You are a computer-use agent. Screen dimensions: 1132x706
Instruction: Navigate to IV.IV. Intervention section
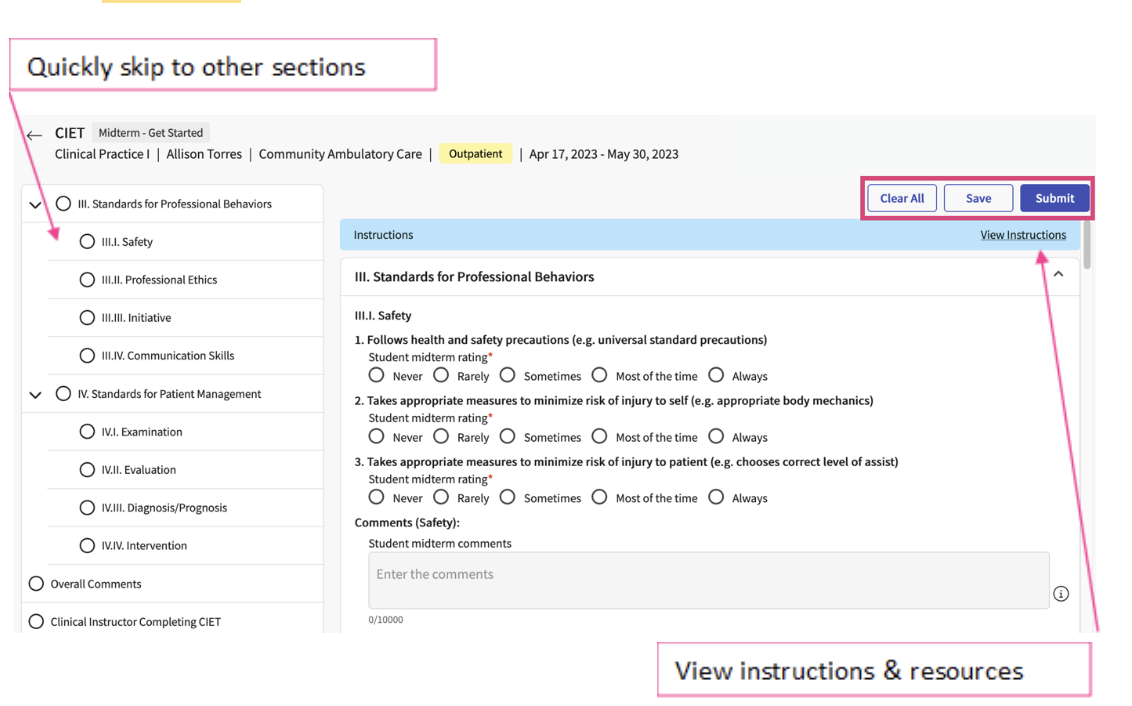tap(143, 546)
